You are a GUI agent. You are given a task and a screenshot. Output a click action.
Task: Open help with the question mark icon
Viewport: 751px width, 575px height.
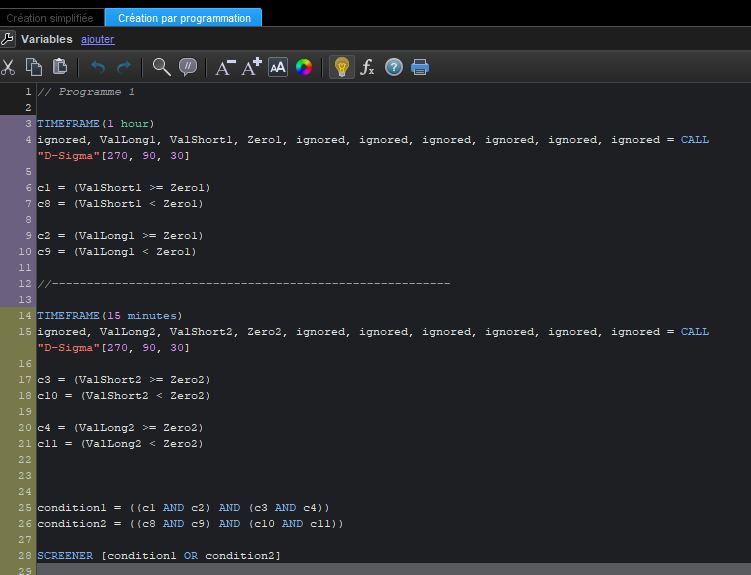[x=394, y=67]
